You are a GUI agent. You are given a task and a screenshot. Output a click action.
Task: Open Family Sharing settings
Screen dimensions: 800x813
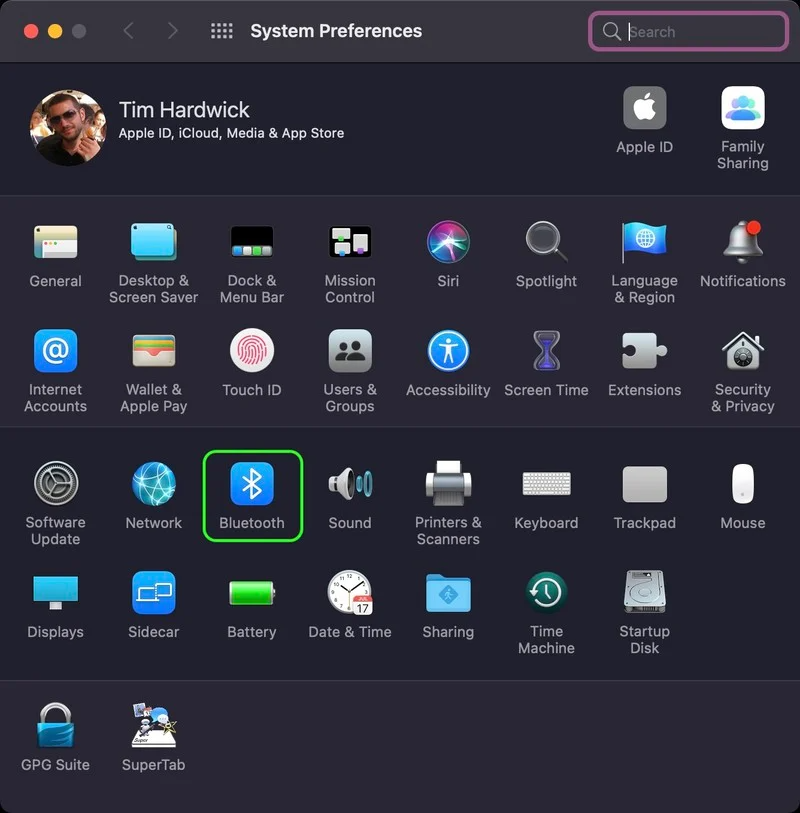pyautogui.click(x=743, y=109)
